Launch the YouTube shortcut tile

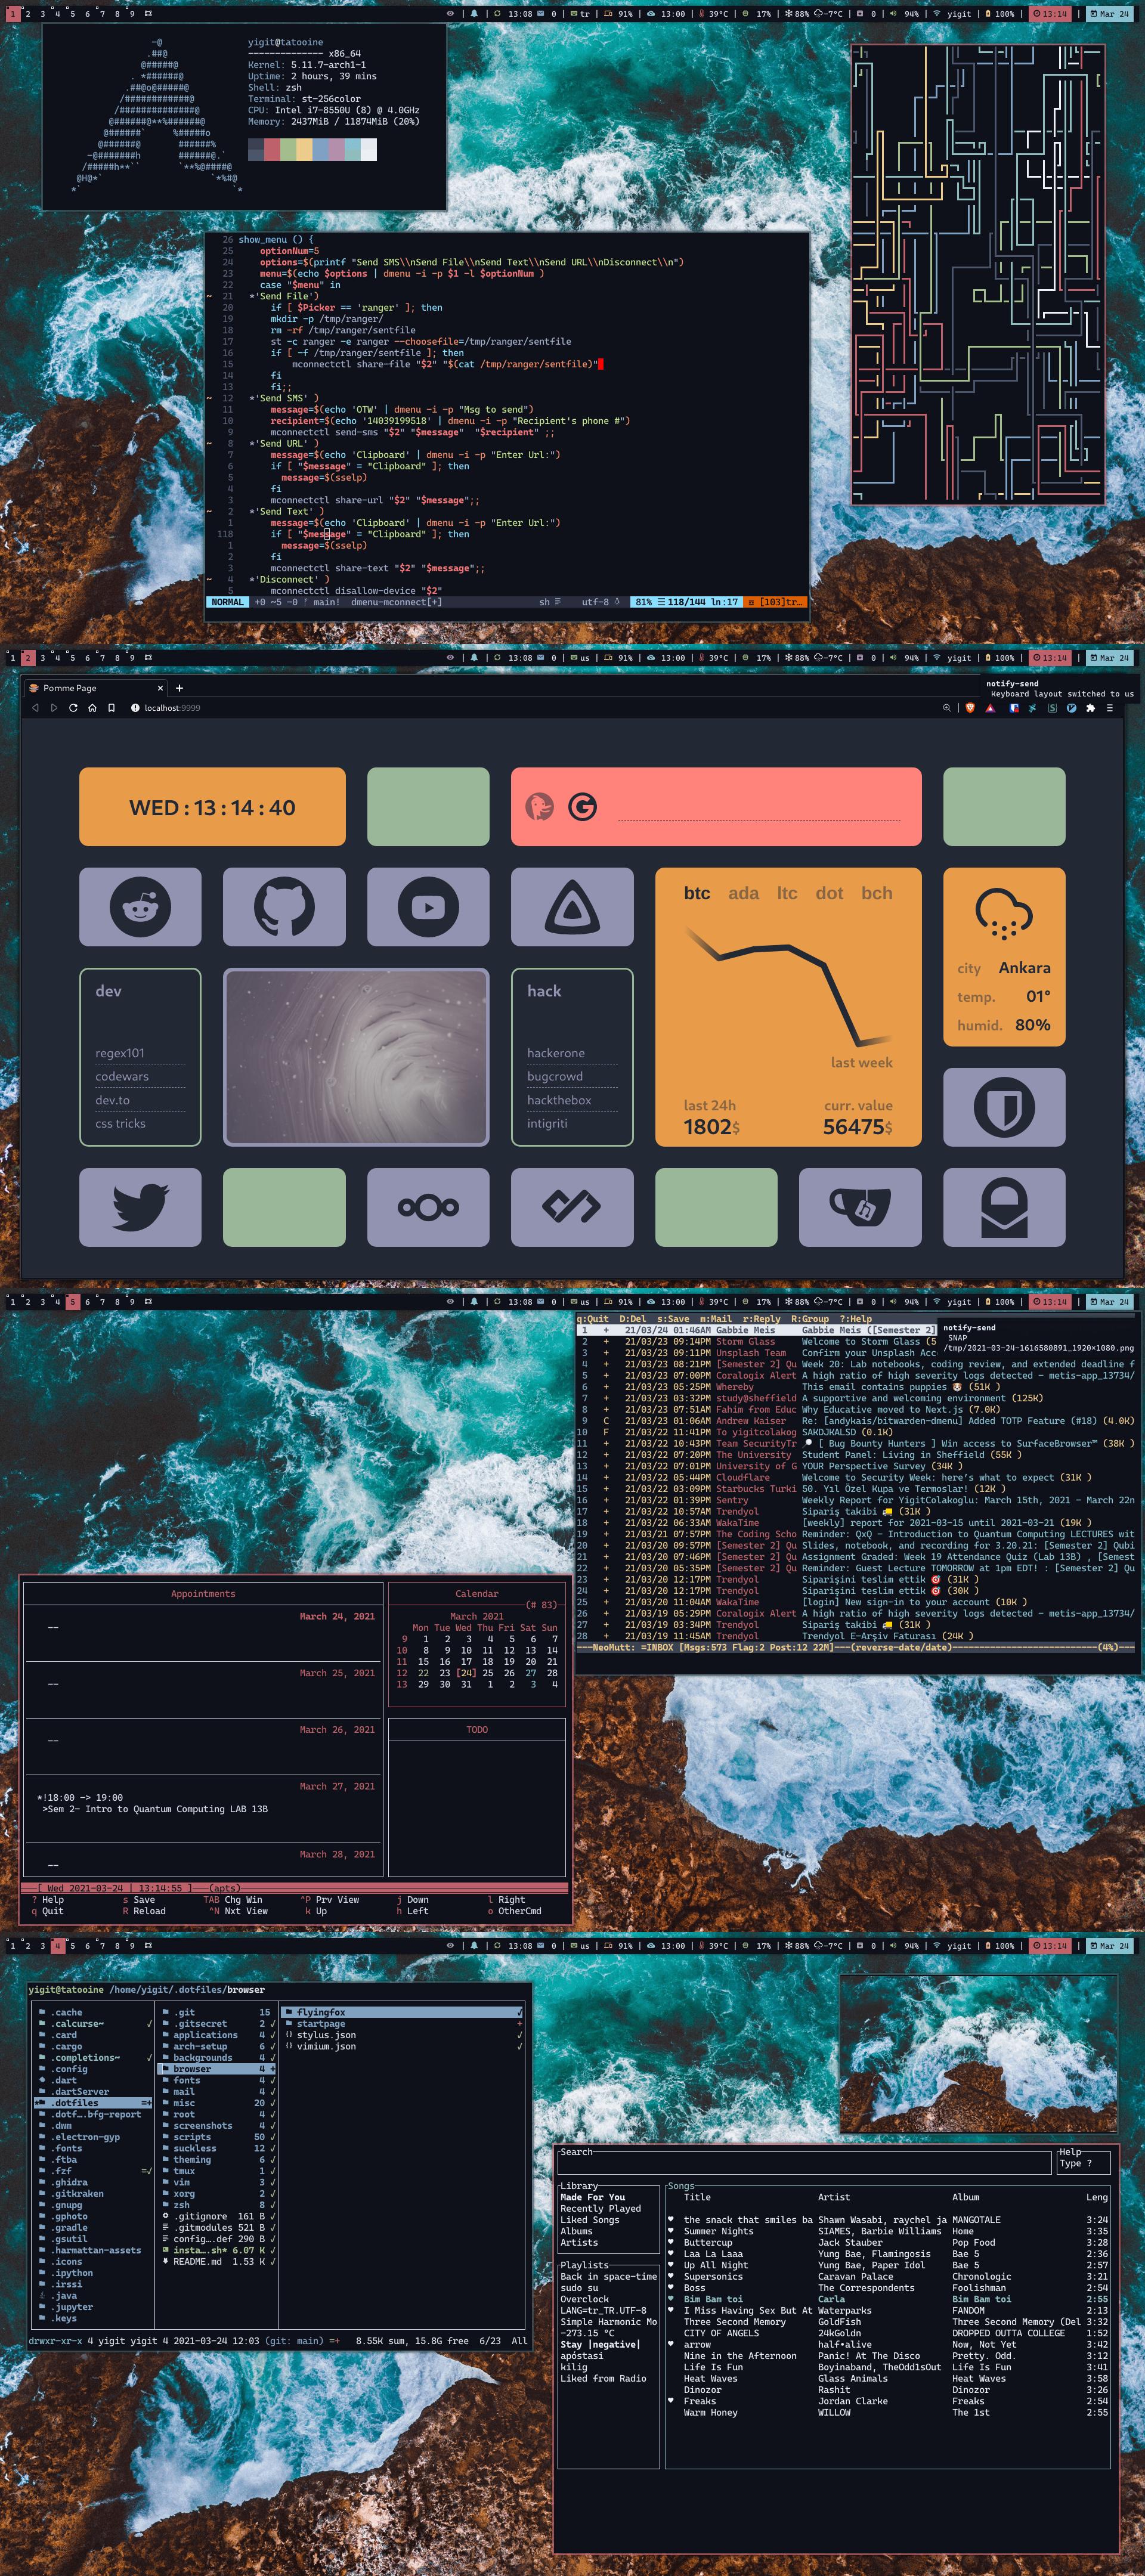(x=428, y=906)
